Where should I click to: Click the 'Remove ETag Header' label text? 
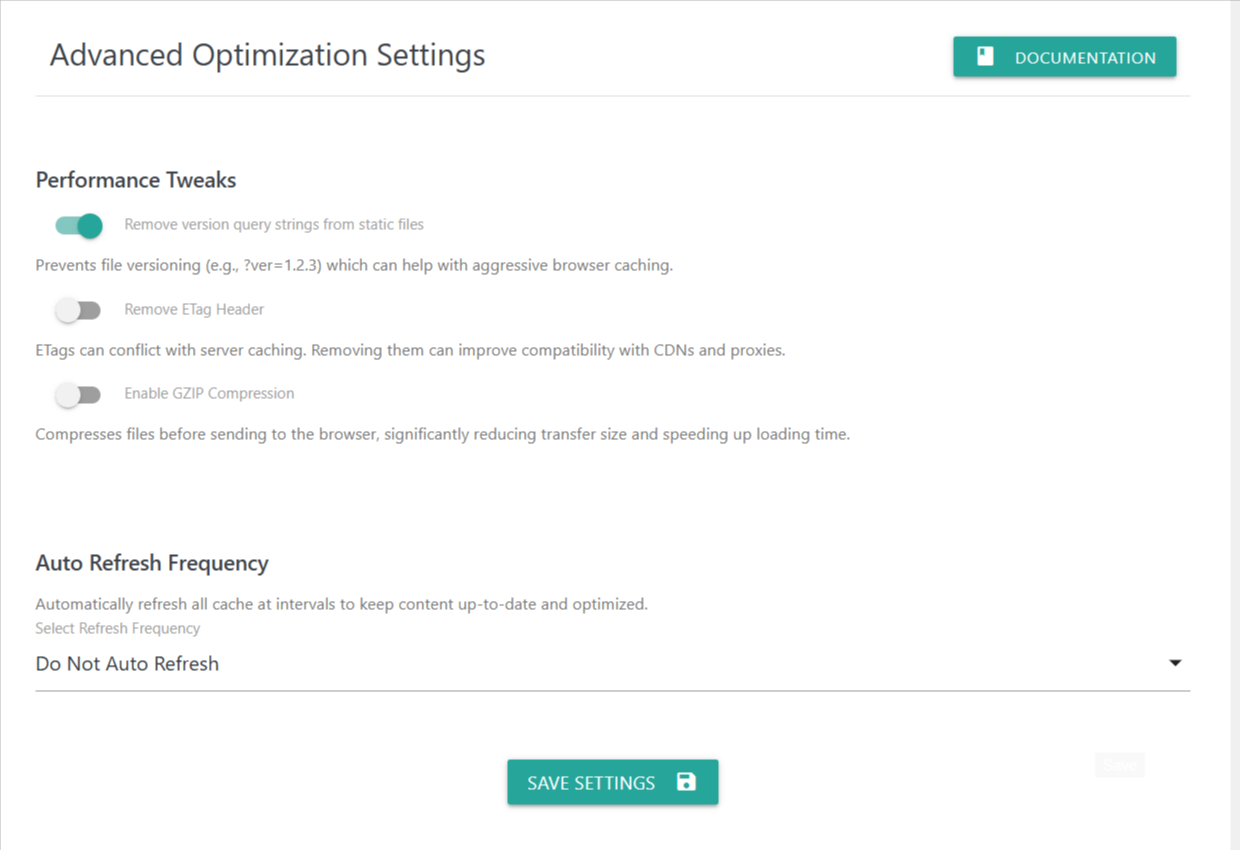coord(194,310)
